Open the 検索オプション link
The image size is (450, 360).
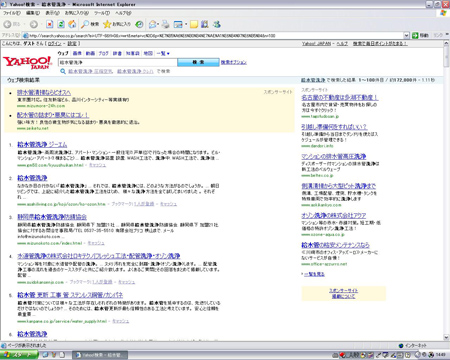tap(234, 62)
